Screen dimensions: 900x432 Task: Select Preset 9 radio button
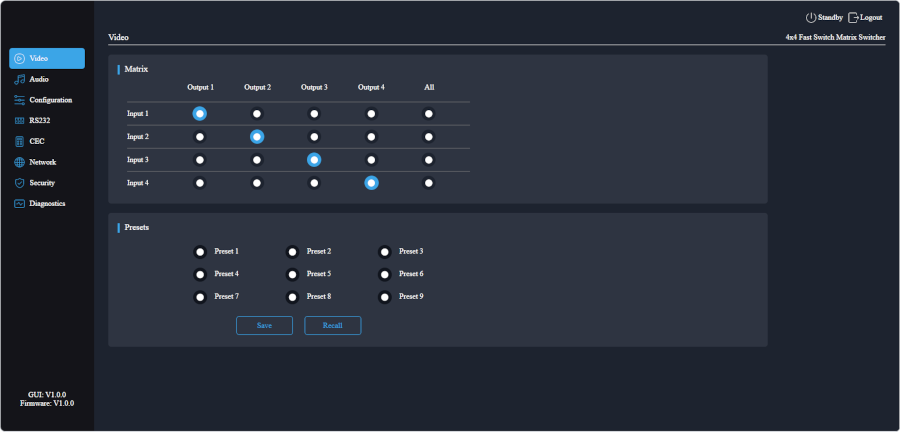click(385, 297)
